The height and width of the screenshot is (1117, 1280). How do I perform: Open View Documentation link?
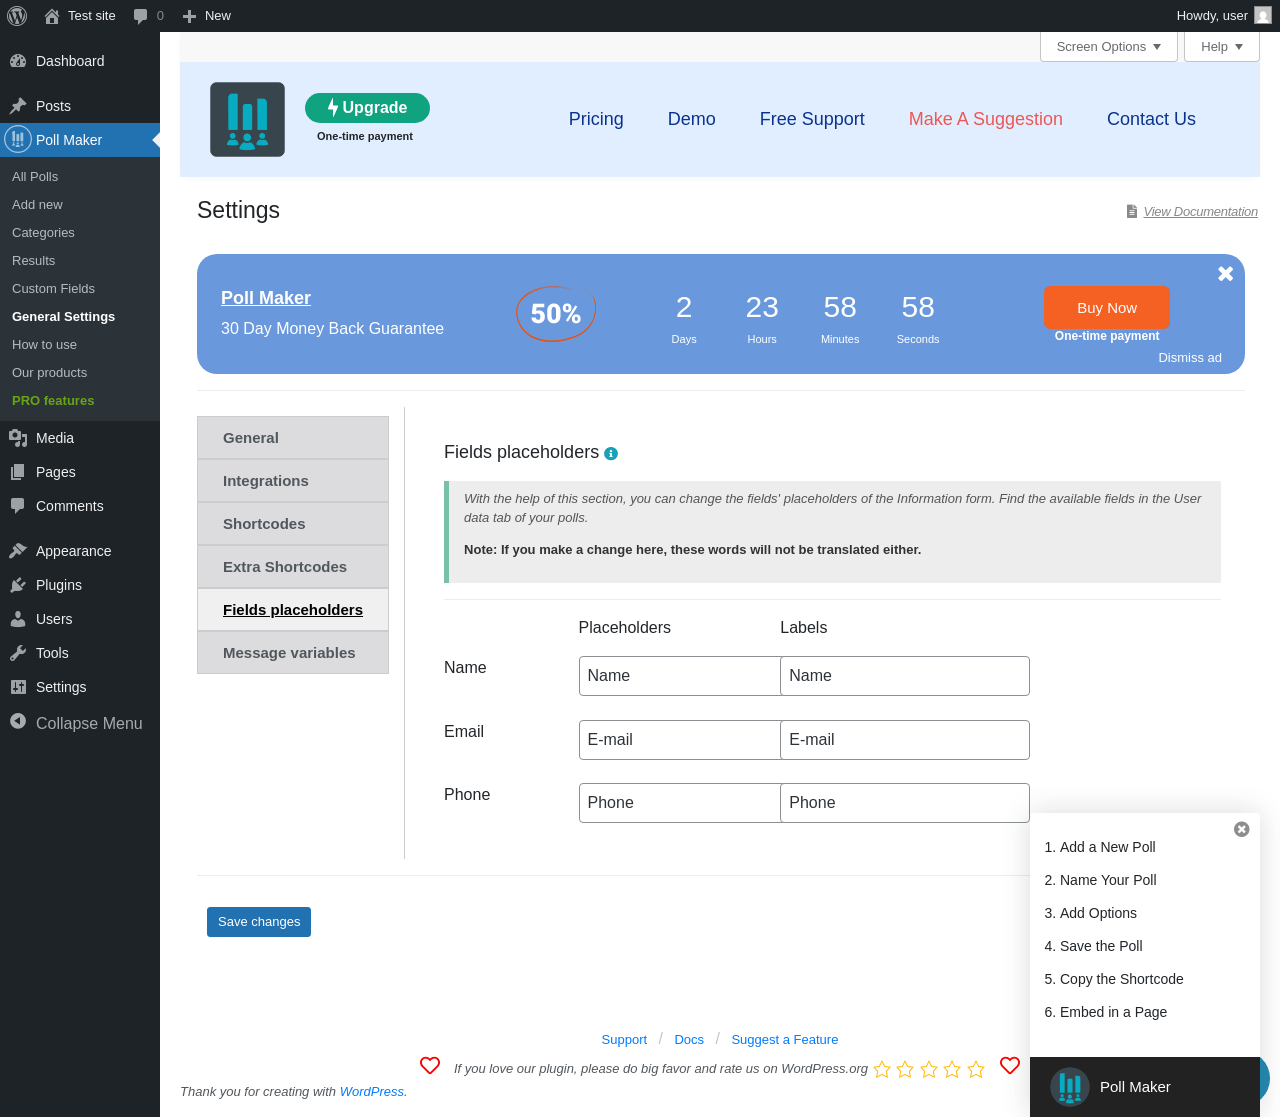(1201, 211)
